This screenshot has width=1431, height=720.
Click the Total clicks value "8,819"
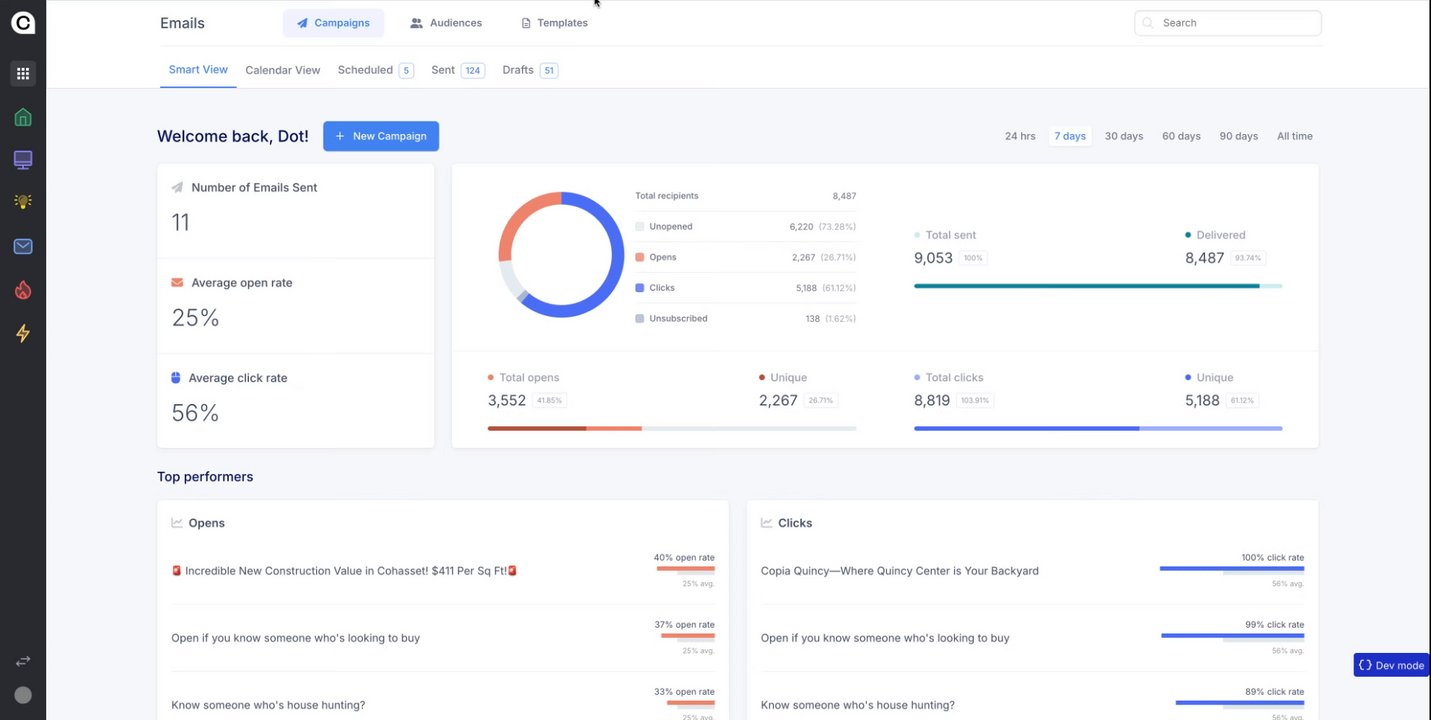coord(932,400)
